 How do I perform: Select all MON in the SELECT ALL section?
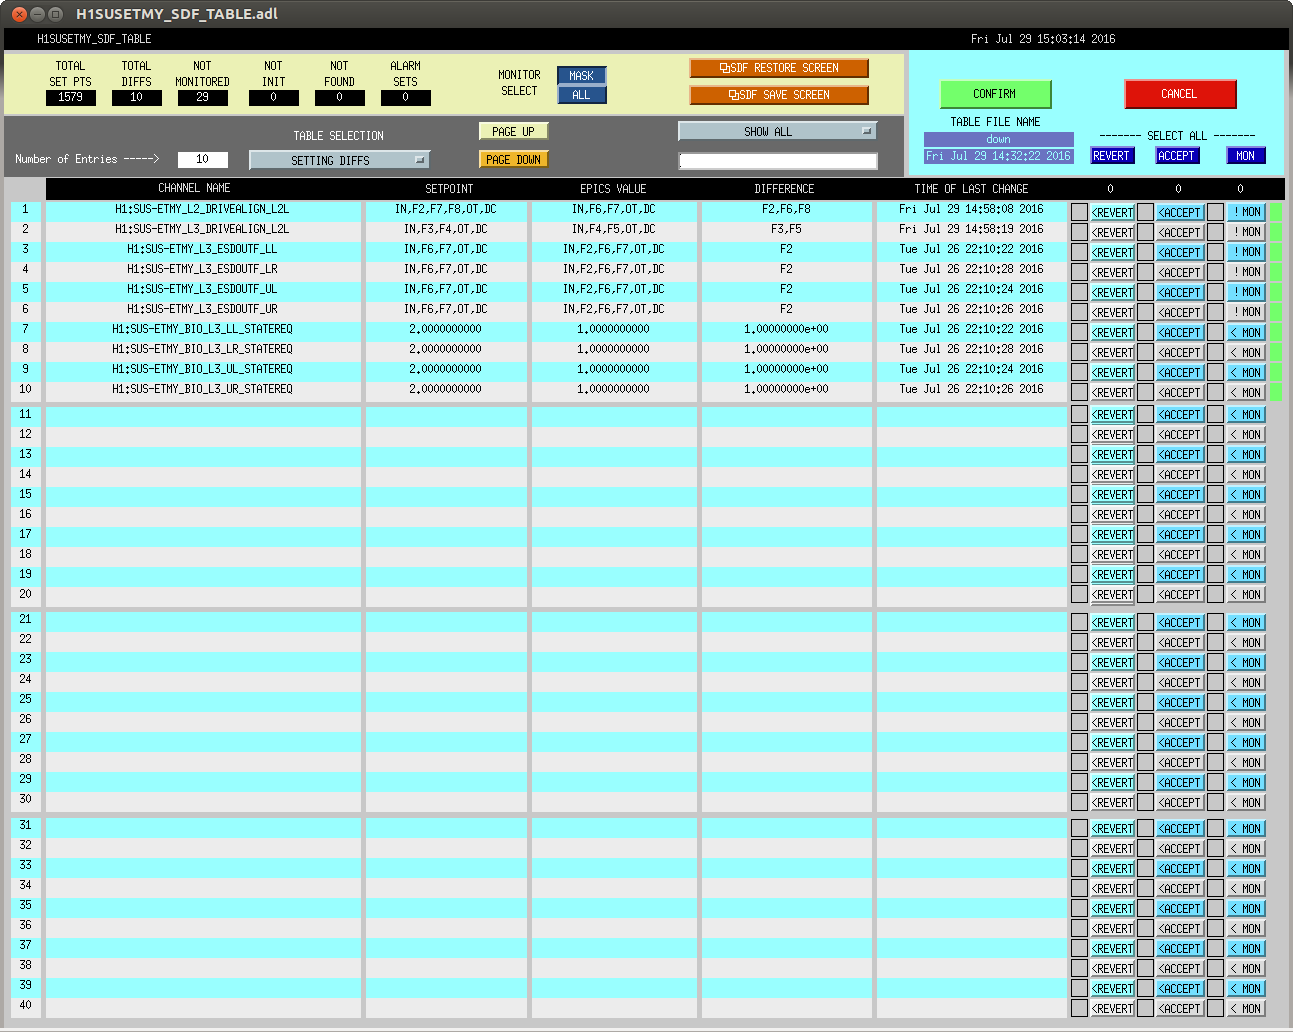1246,156
